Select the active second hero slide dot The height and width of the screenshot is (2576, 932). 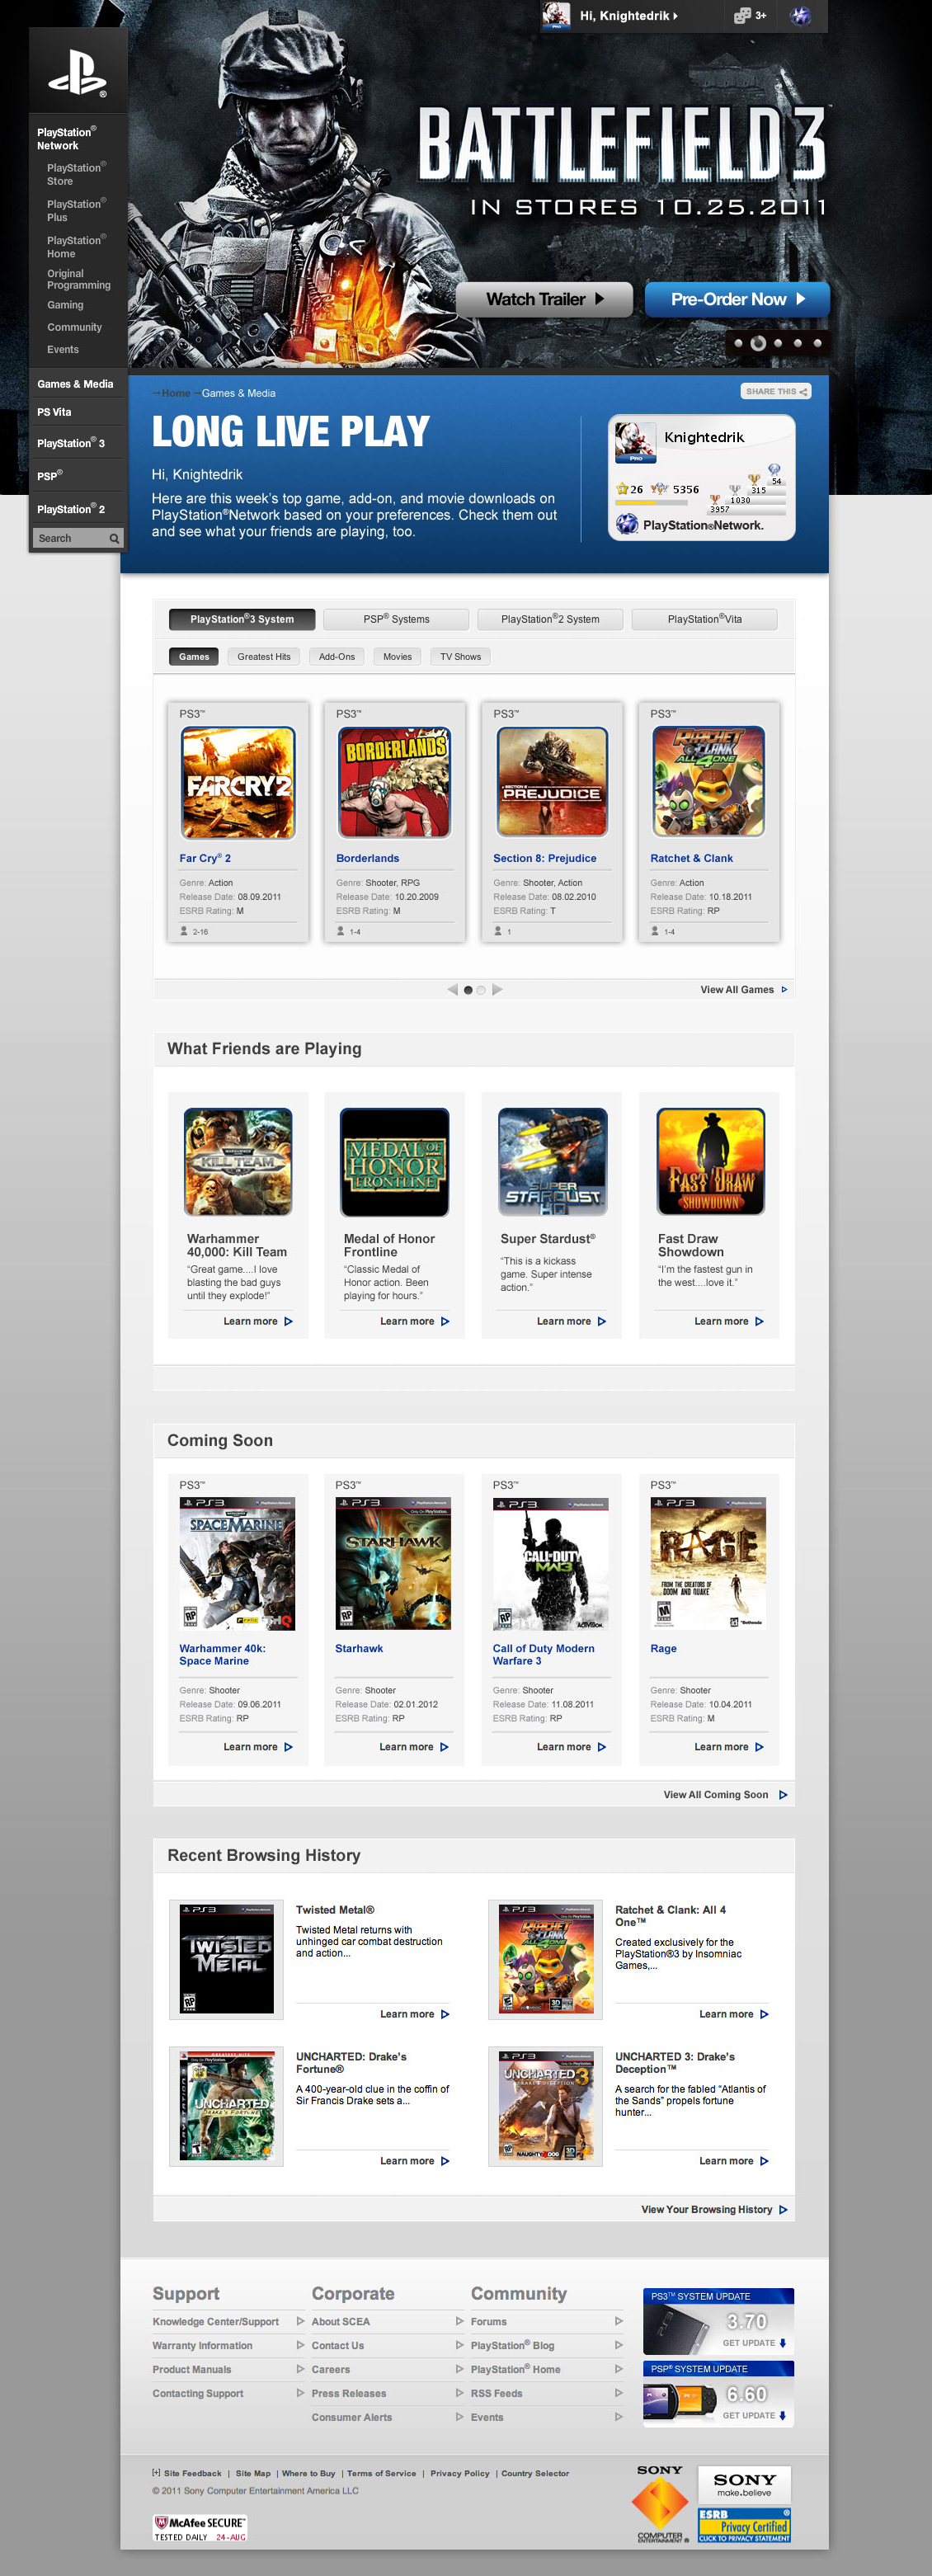click(758, 343)
